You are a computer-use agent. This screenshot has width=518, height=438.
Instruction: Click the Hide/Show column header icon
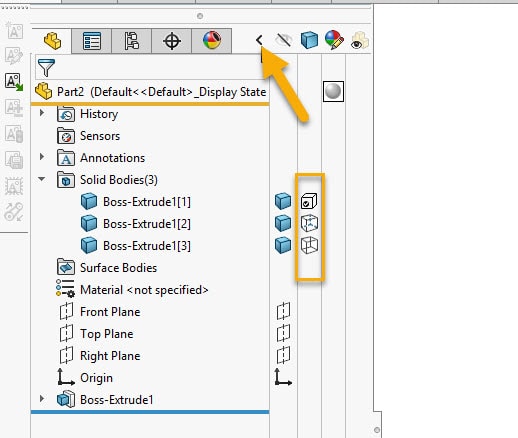[x=284, y=40]
